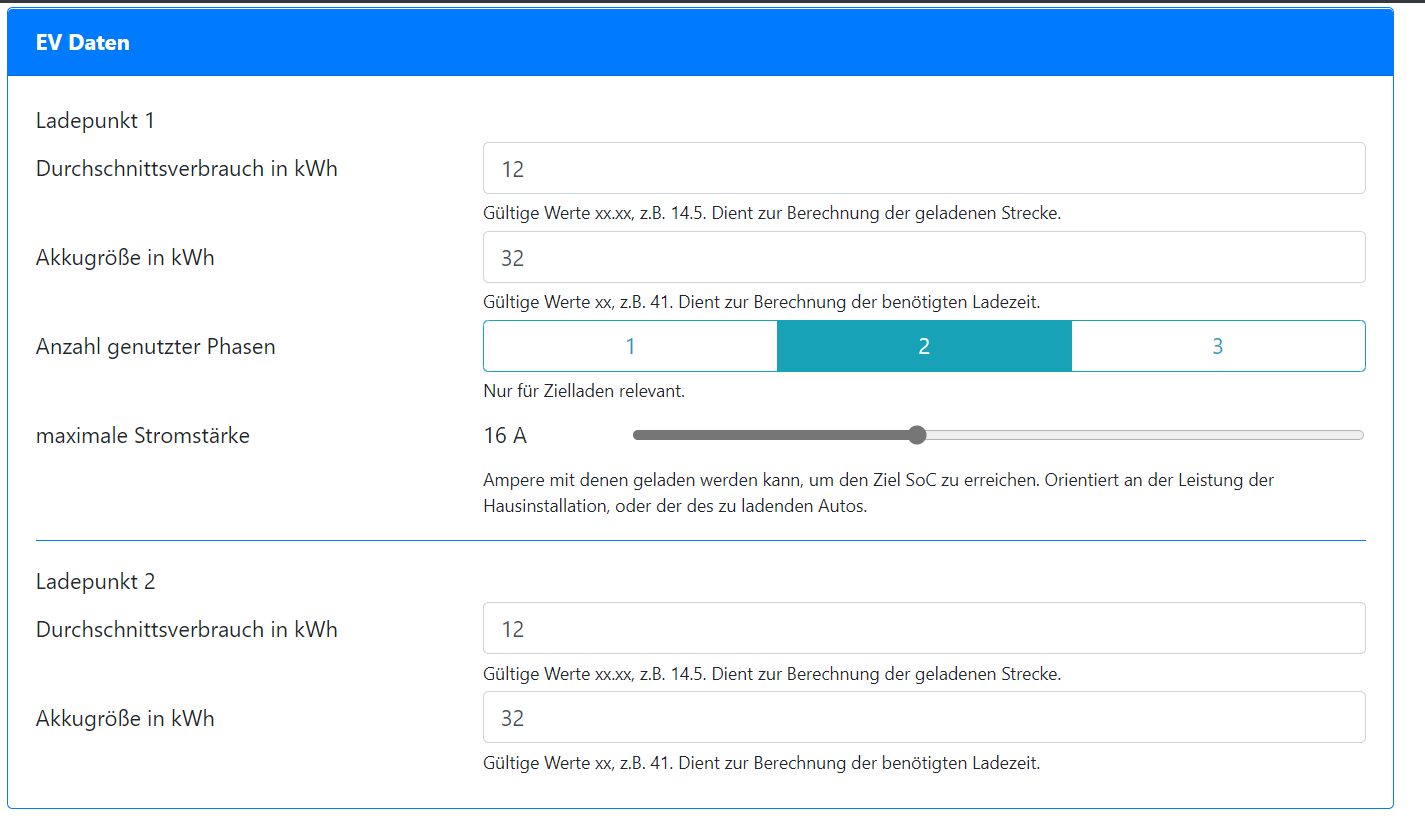Viewport: 1425px width, 821px height.
Task: Click Ladepunkt 2 Durchschnittsverbrauch in kWh label
Action: coord(187,629)
